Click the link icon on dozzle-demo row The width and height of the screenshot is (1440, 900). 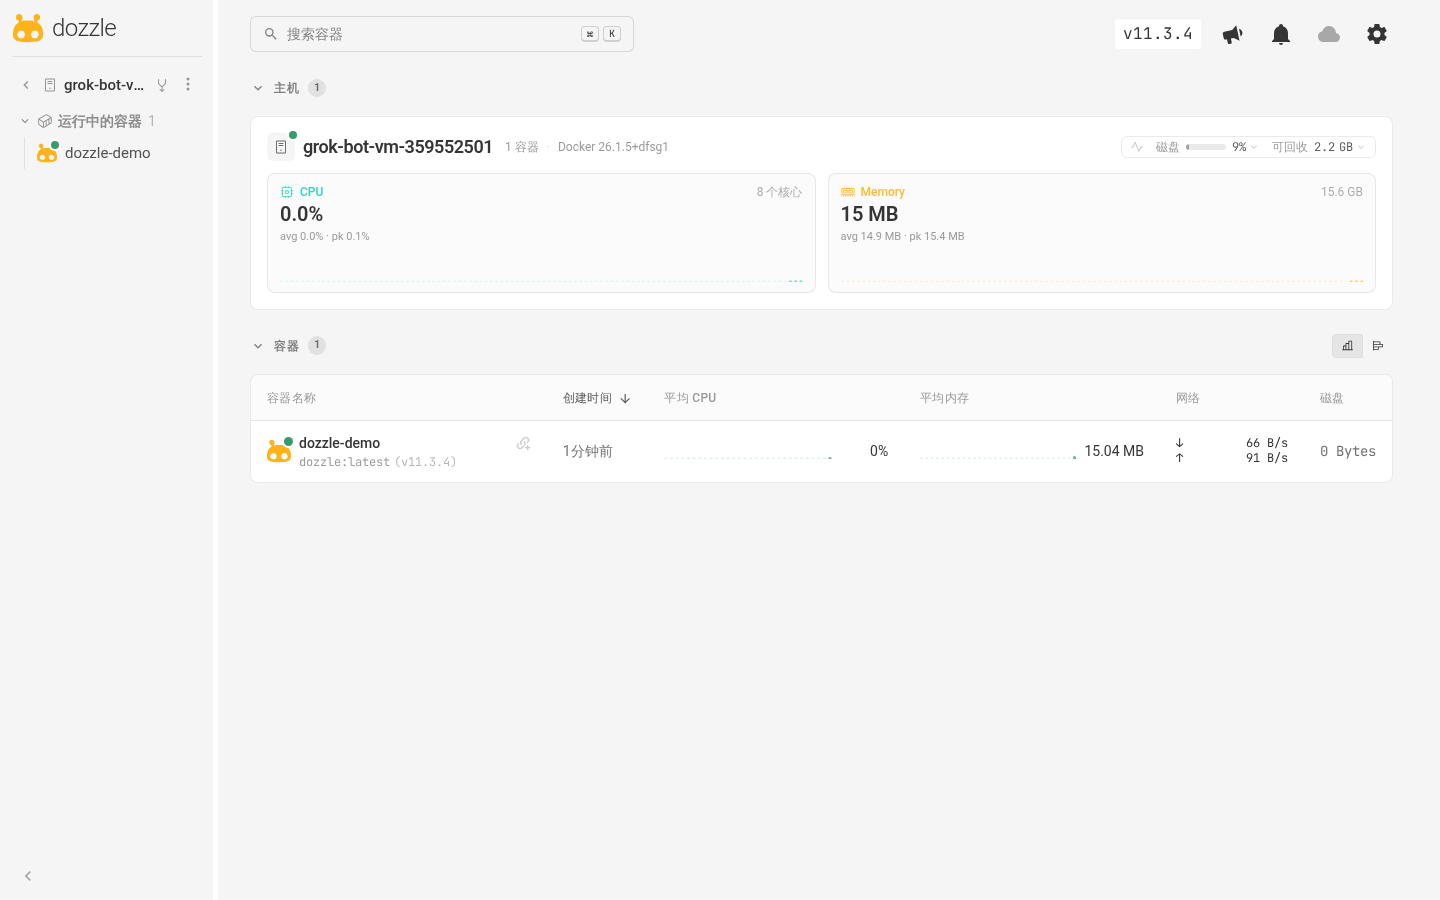tap(523, 443)
